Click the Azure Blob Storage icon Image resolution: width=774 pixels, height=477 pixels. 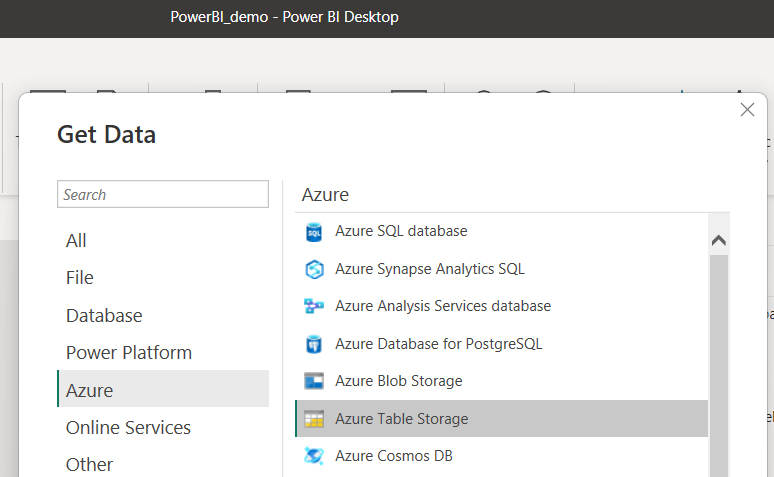click(x=314, y=381)
